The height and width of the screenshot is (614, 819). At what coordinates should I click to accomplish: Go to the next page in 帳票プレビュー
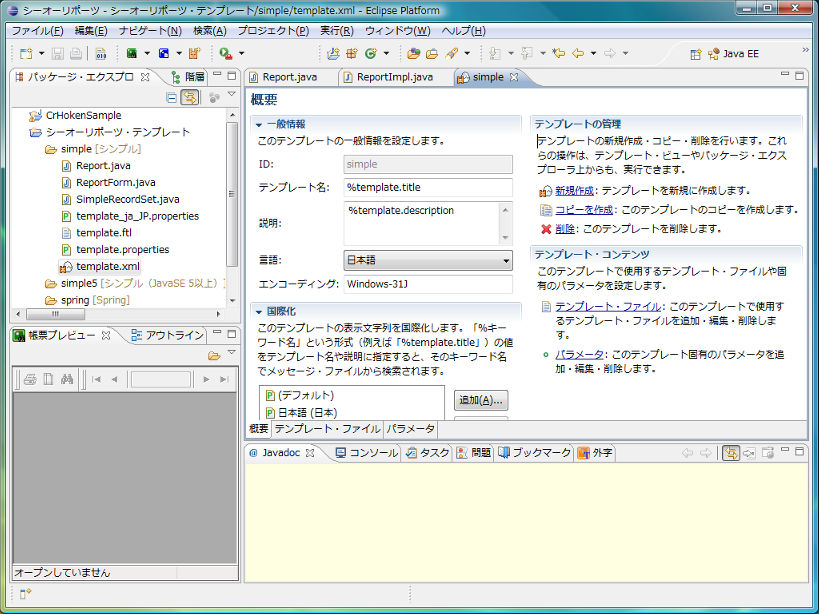coord(206,380)
